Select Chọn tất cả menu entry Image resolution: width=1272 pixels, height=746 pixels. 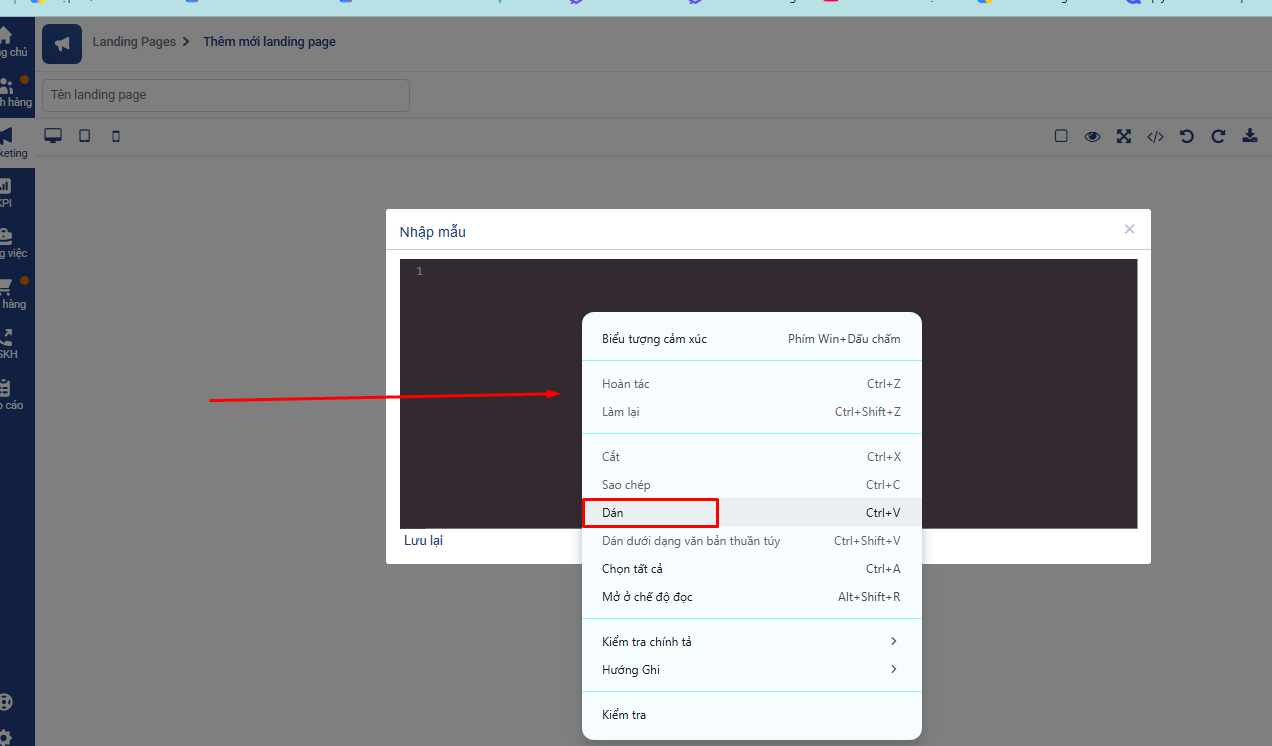[751, 568]
